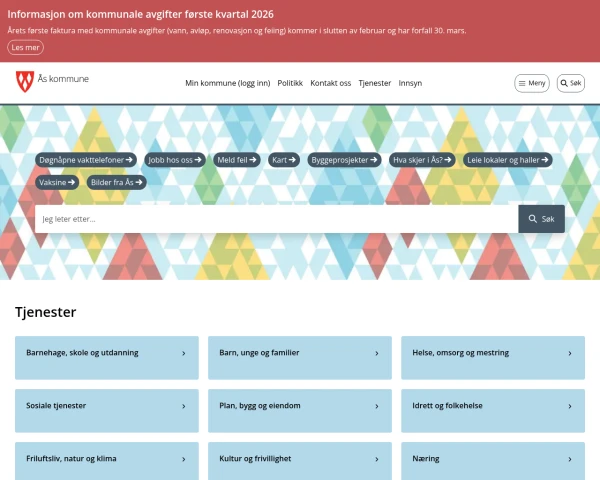This screenshot has width=600, height=480.
Task: Click the 'Jobb hos oss' shortcut pill
Action: (175, 159)
